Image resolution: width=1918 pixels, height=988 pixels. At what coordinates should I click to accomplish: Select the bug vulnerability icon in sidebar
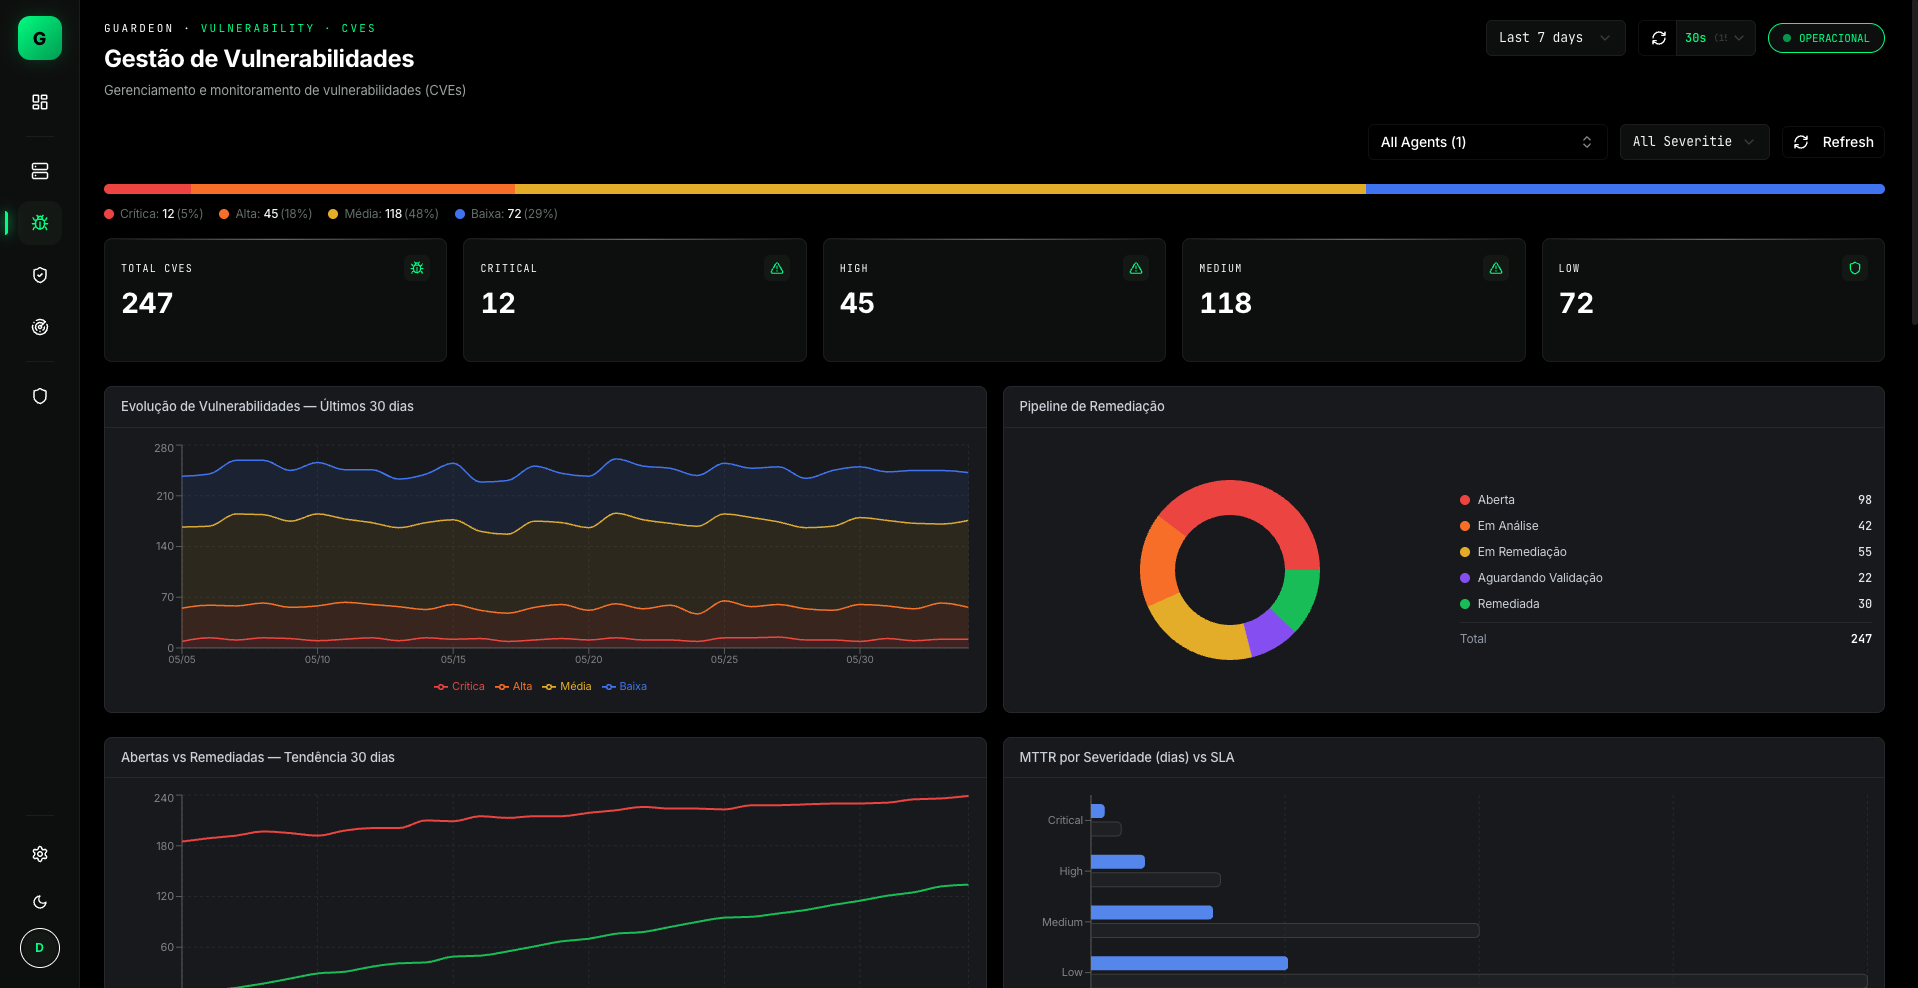(x=40, y=223)
